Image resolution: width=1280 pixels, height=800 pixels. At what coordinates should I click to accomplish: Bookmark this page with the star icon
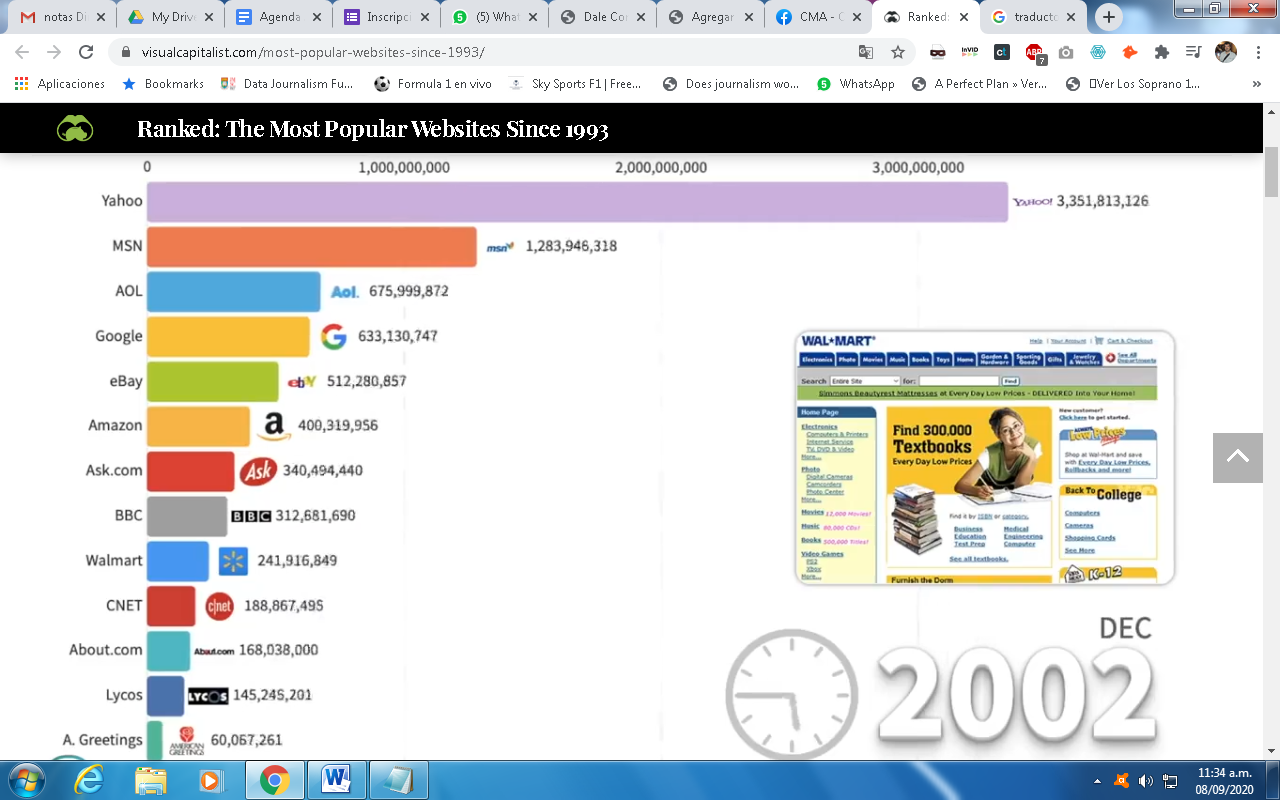click(x=898, y=52)
